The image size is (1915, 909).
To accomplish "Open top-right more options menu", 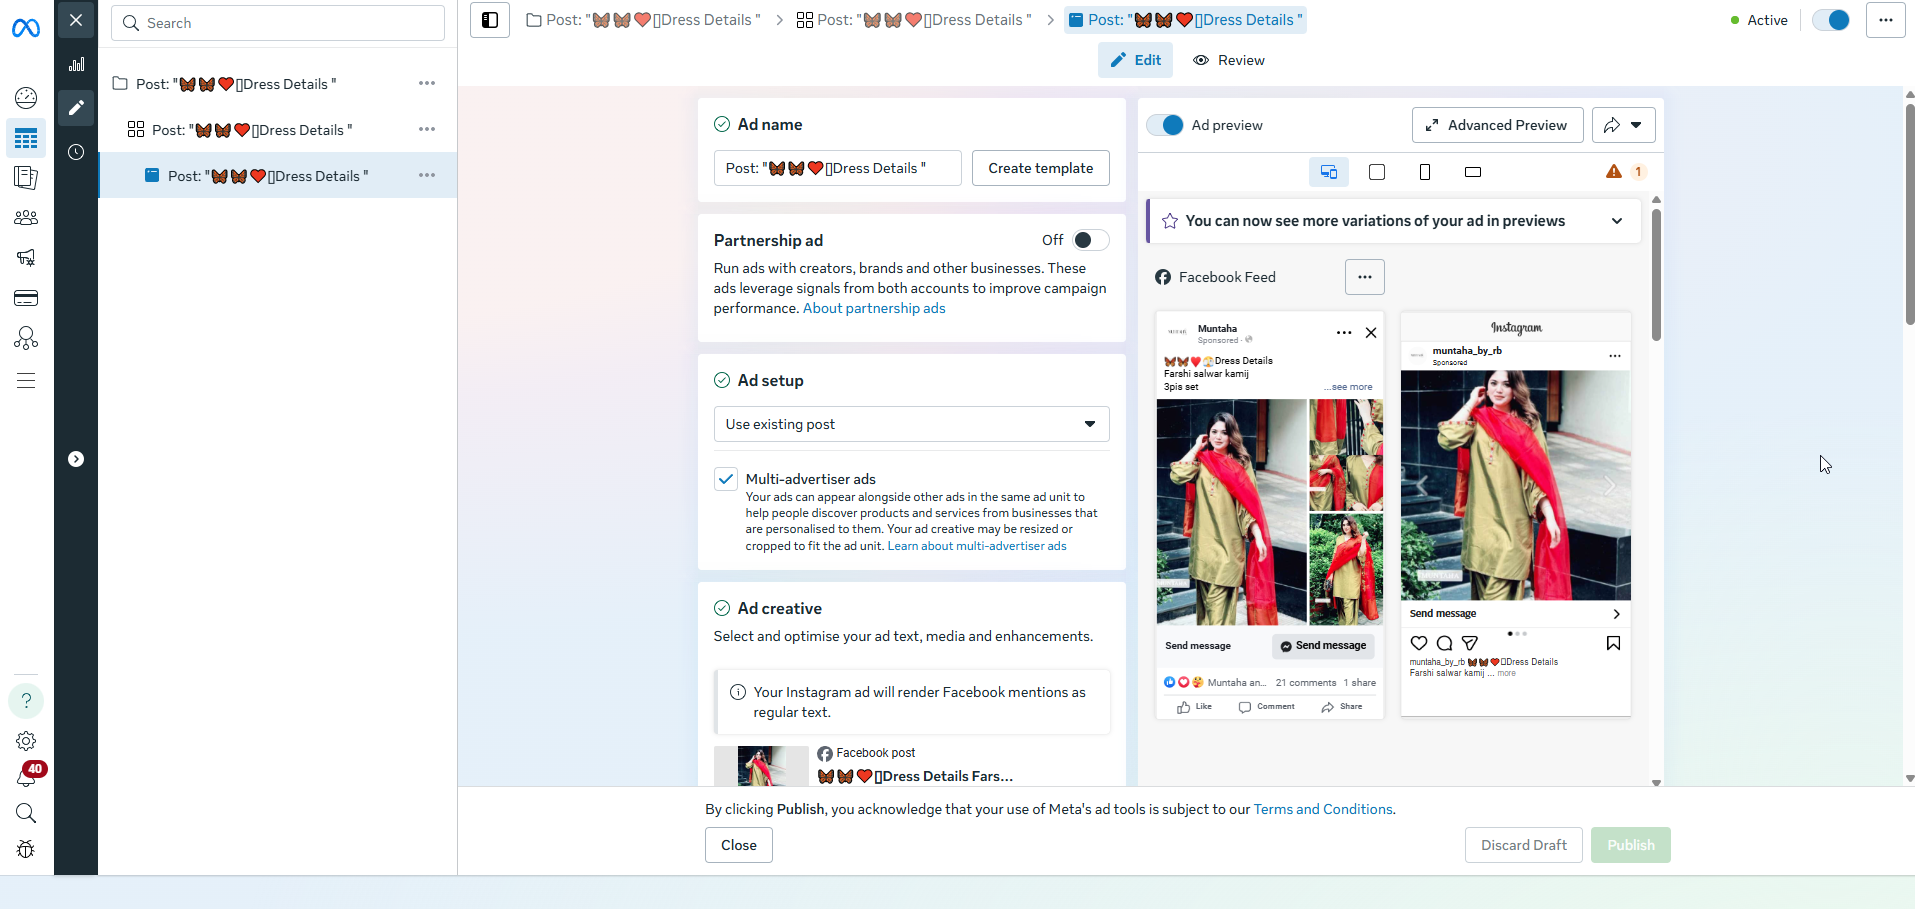I will click(1885, 20).
